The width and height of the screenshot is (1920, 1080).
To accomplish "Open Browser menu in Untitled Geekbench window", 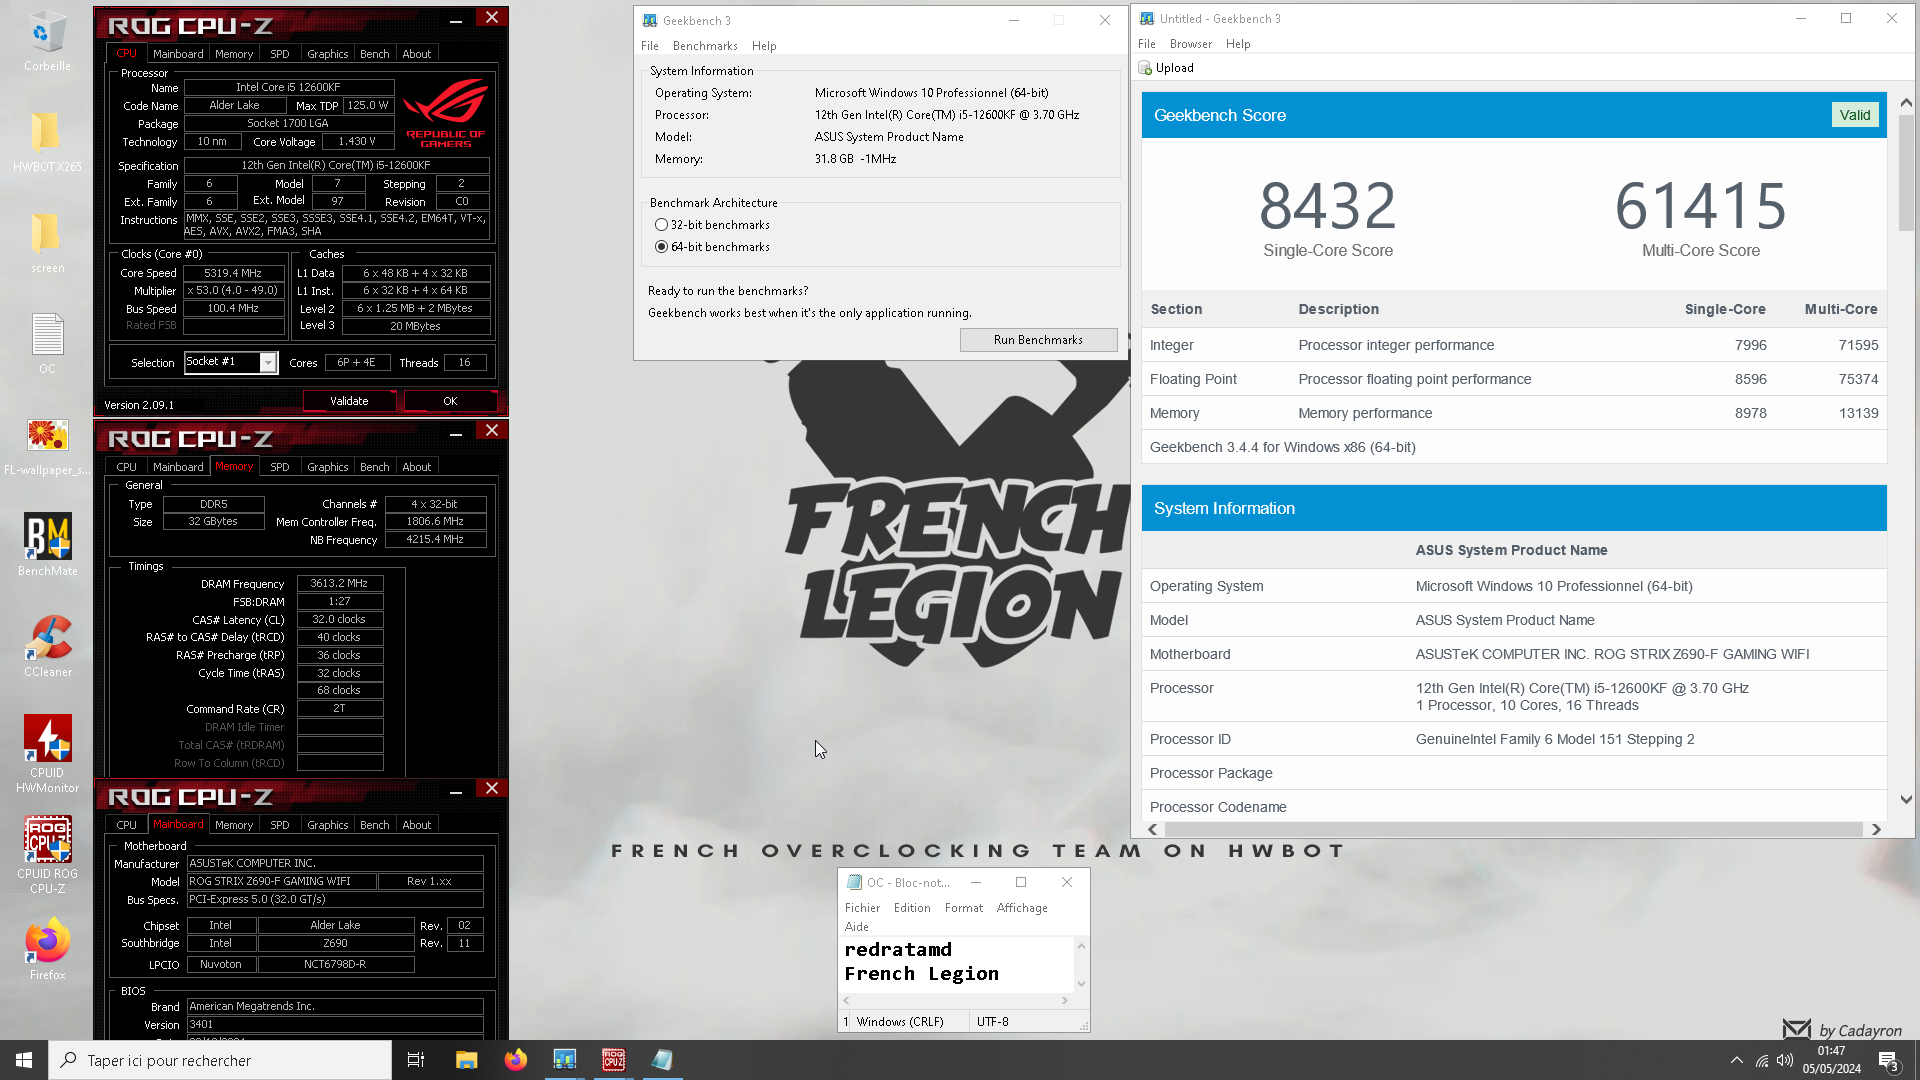I will click(x=1190, y=44).
